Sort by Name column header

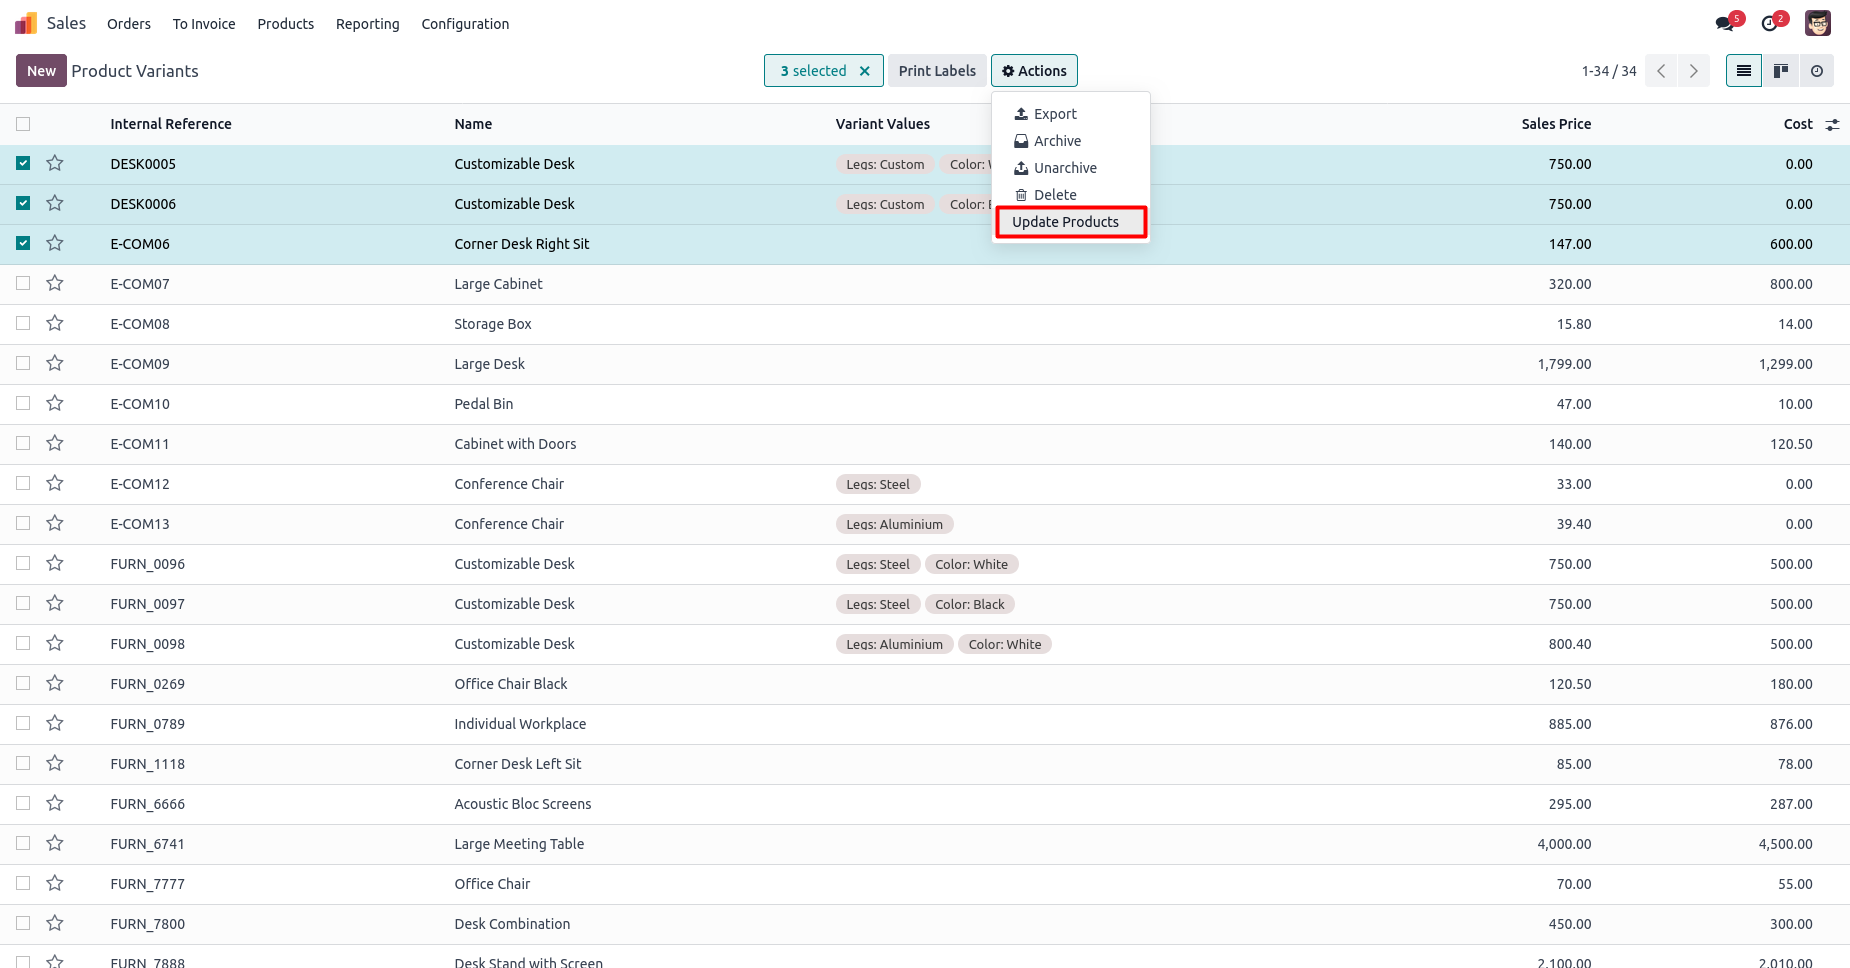pos(473,124)
